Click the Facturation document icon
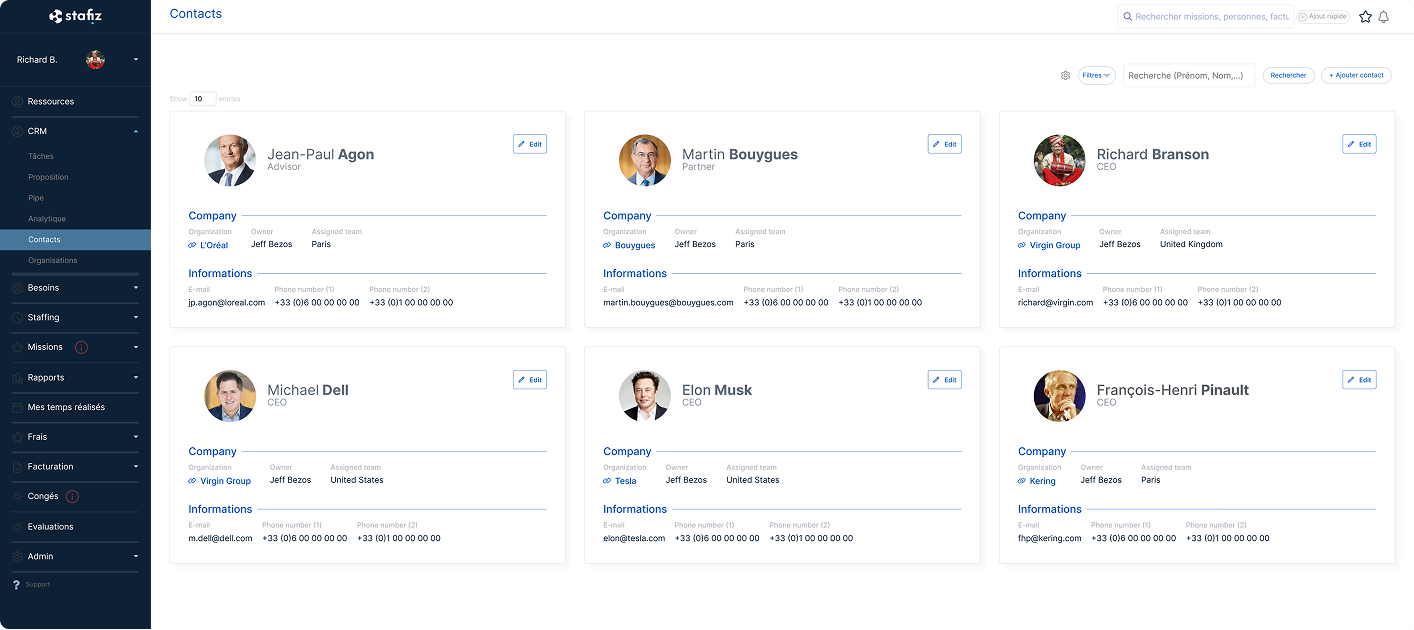 17,467
